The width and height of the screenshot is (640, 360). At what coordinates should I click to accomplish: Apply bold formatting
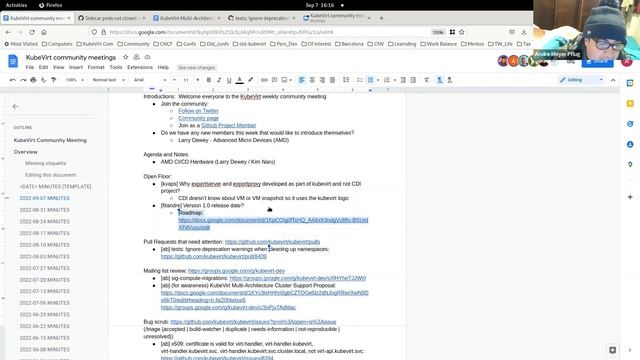[x=209, y=80]
